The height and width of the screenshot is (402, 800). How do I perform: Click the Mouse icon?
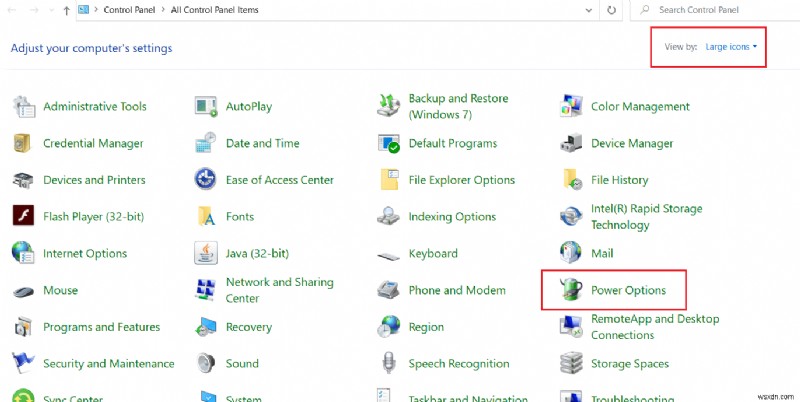point(24,291)
